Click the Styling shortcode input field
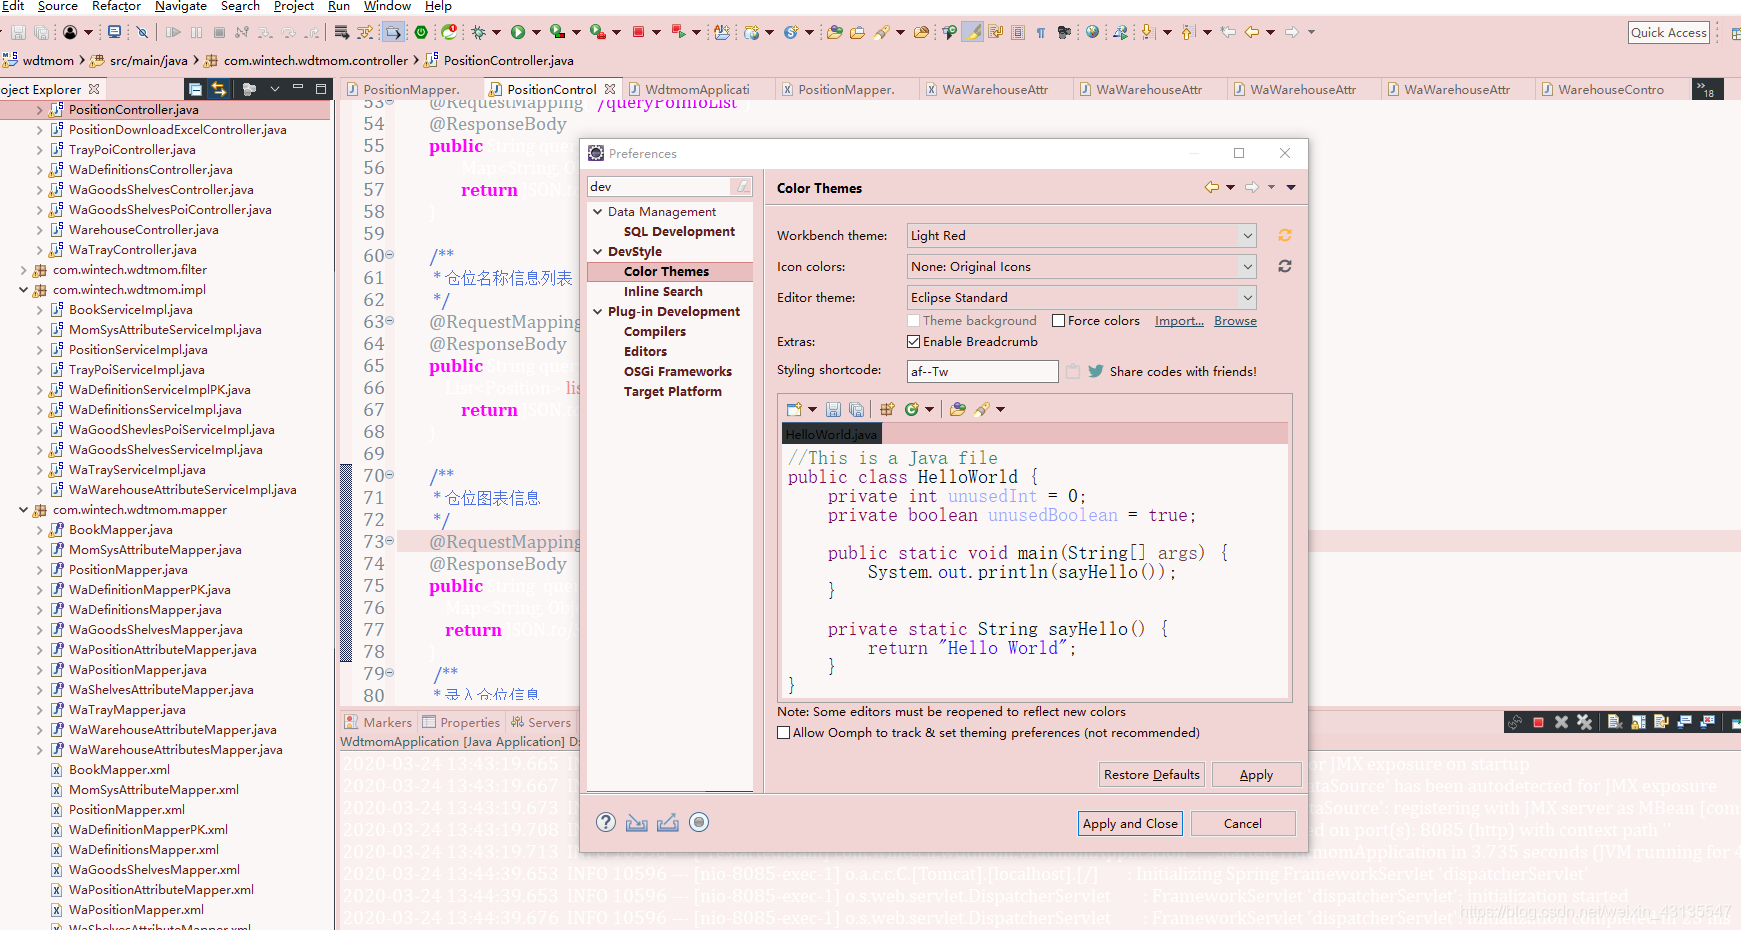Image resolution: width=1741 pixels, height=930 pixels. [982, 371]
